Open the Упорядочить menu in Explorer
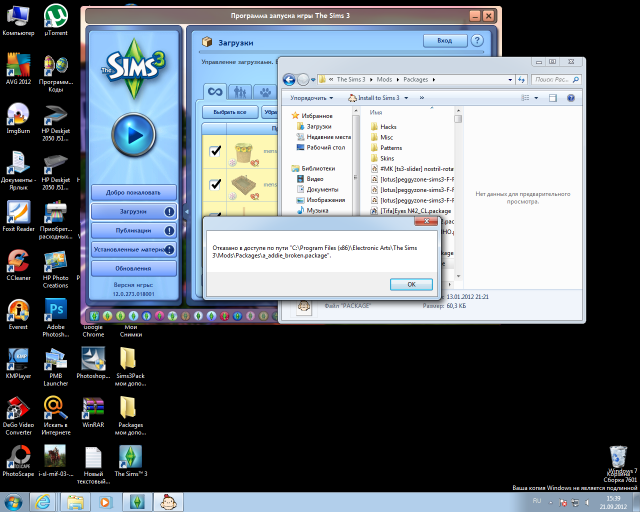640x512 pixels. [312, 98]
